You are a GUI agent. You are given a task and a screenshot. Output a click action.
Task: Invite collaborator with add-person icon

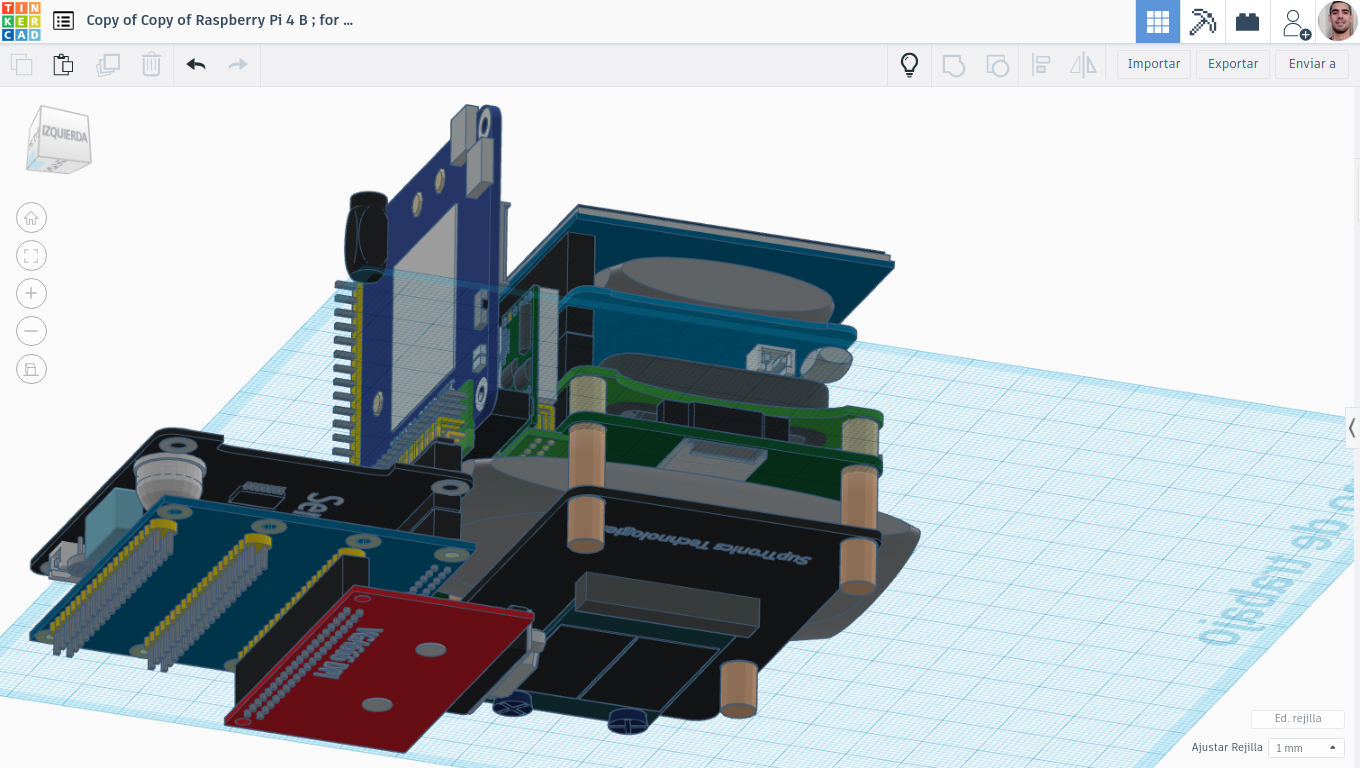point(1295,22)
